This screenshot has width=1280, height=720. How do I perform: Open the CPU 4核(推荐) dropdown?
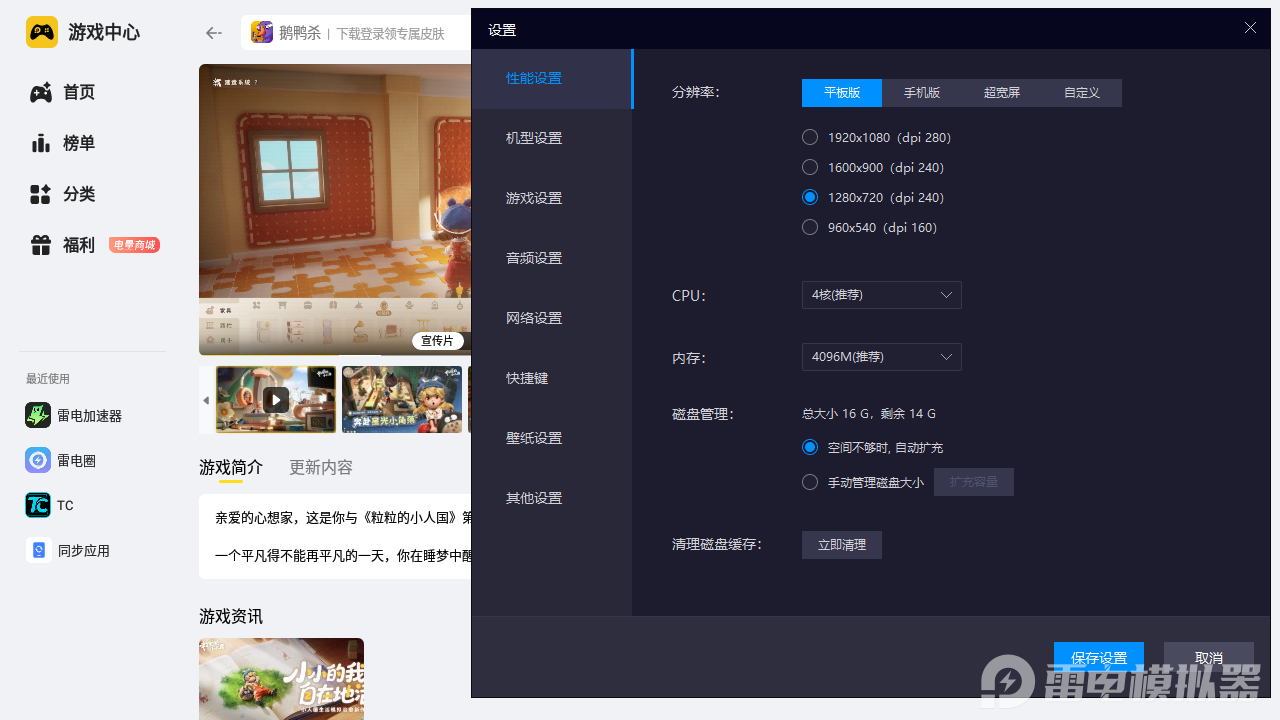(x=882, y=295)
